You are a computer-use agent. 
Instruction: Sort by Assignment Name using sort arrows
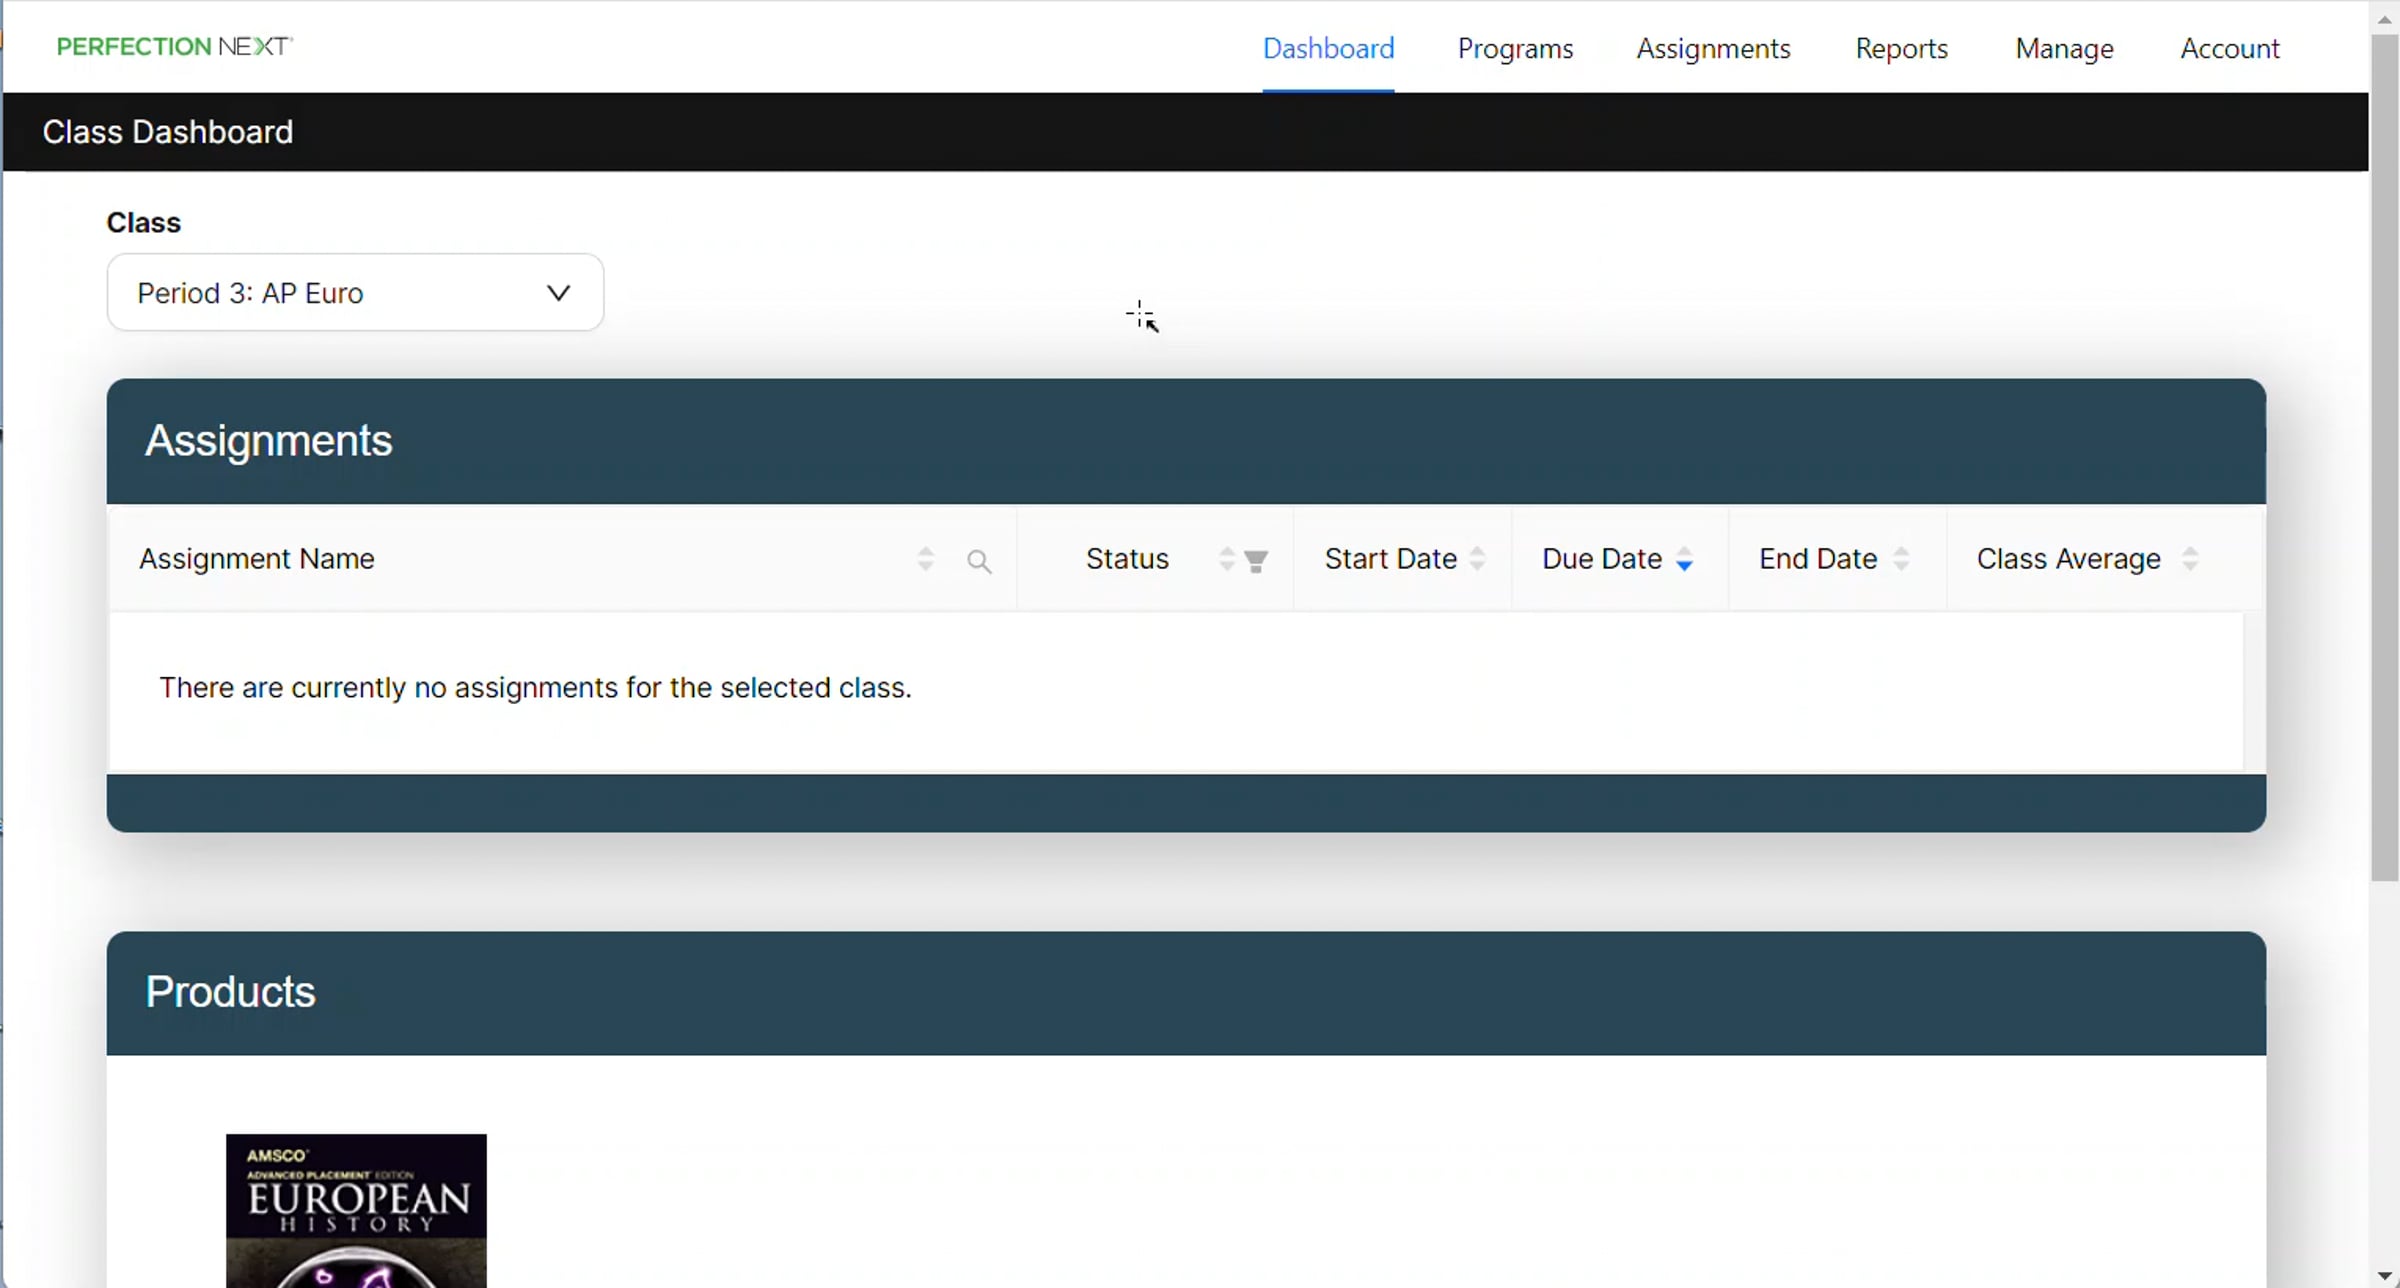coord(925,559)
